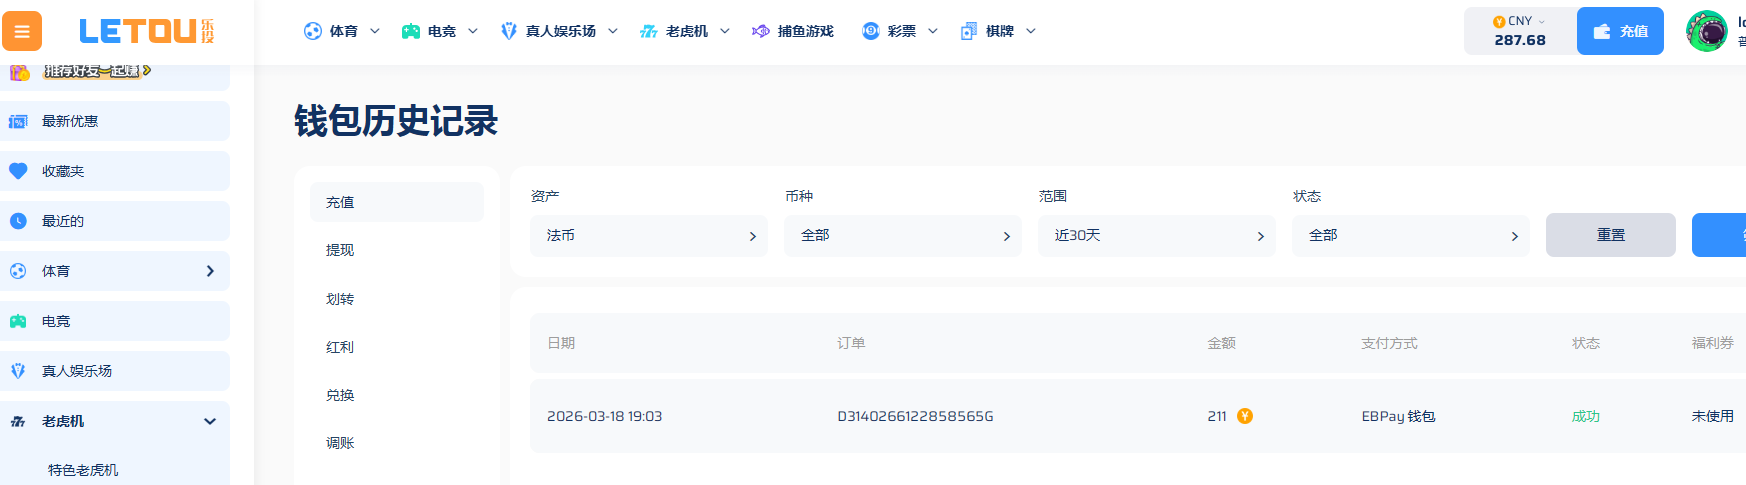The height and width of the screenshot is (485, 1746).
Task: Open 捕鱼游戏 from the top navigation
Action: pos(806,31)
